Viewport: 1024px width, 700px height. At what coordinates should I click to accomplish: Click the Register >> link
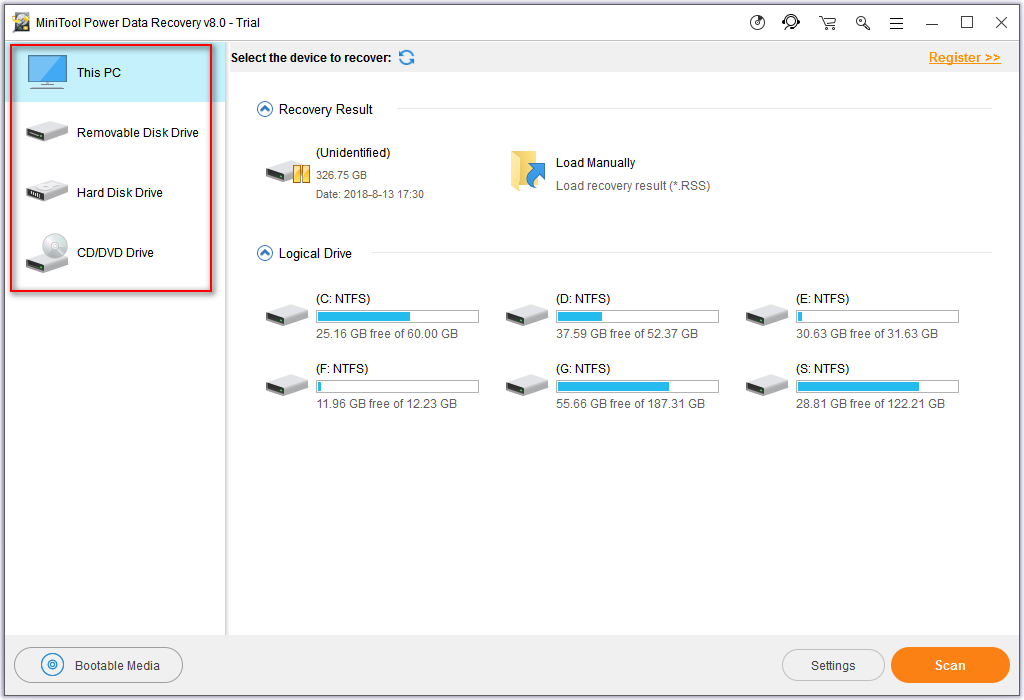[x=965, y=57]
